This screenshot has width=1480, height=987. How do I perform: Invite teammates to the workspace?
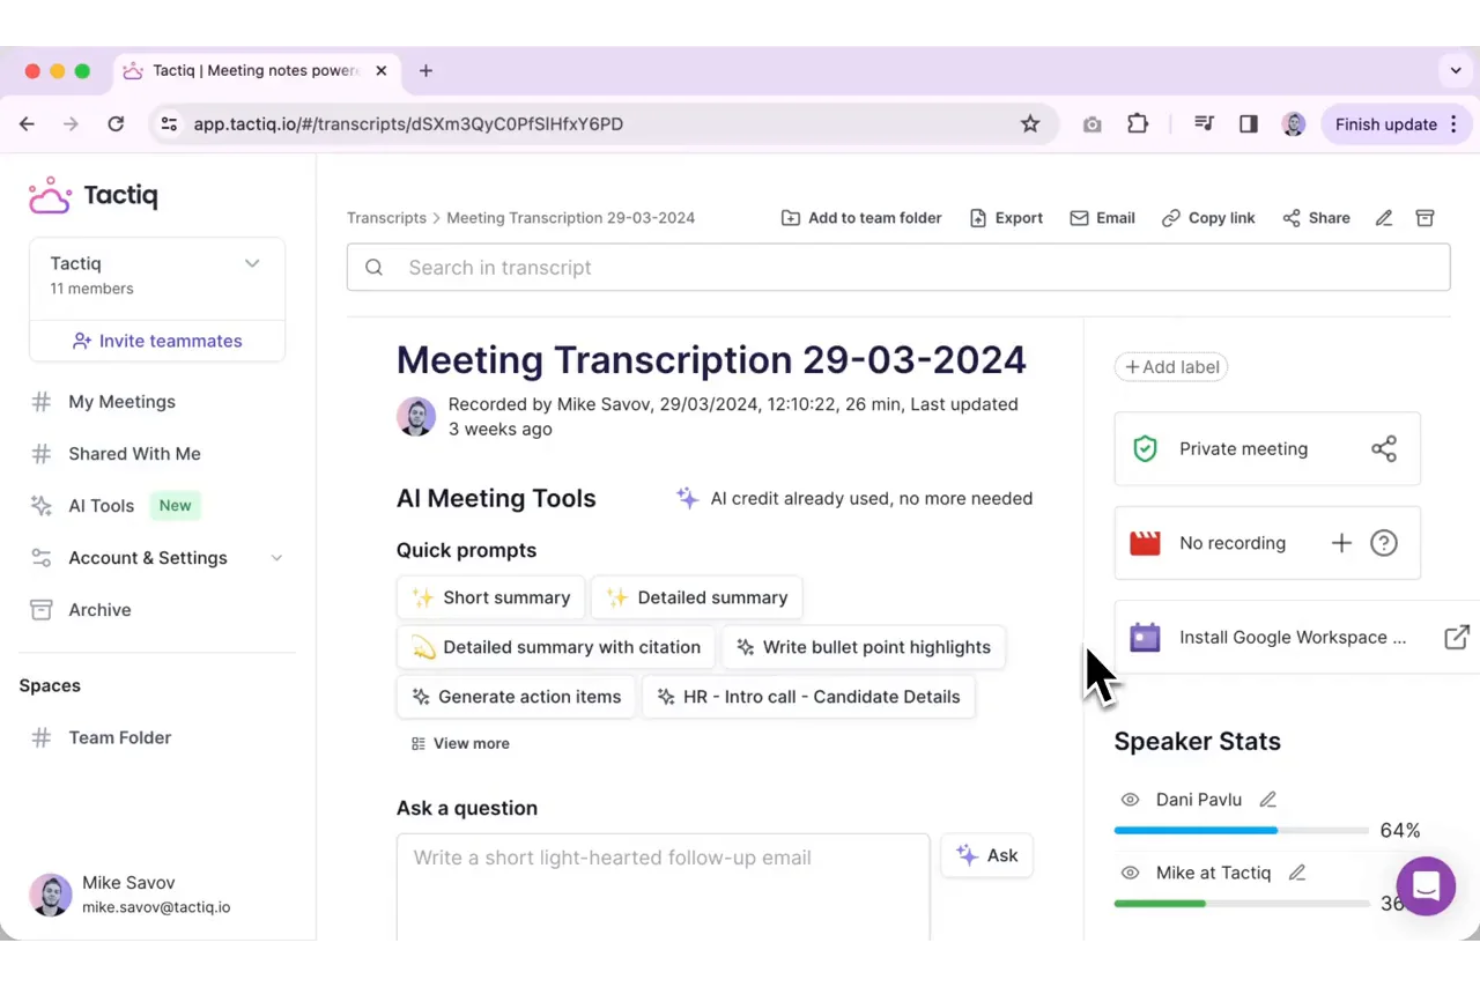[x=156, y=340]
